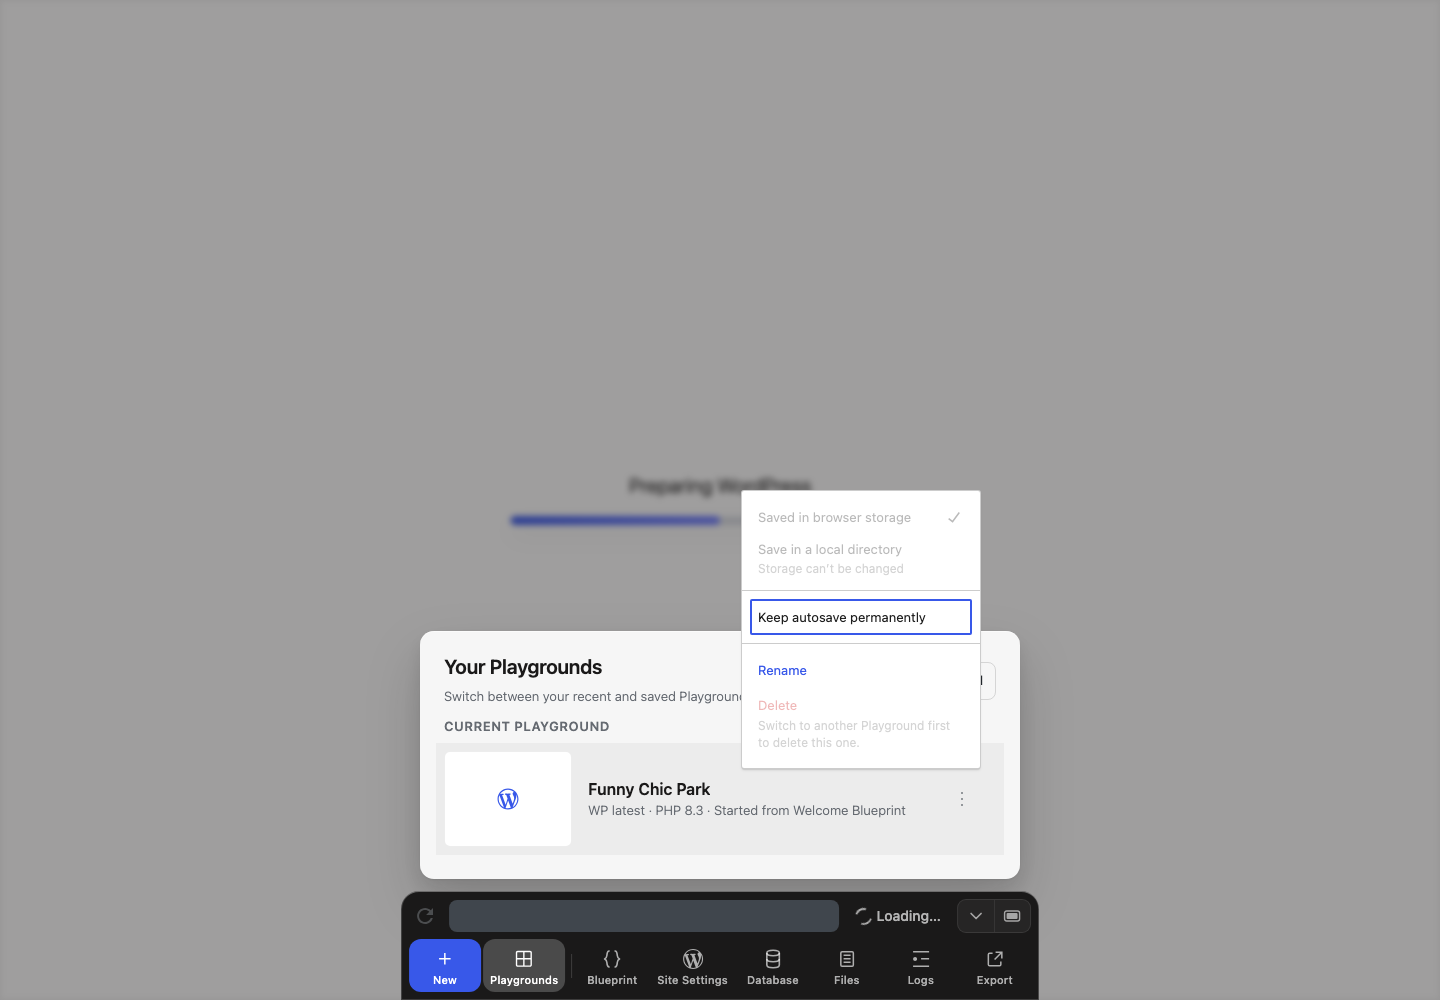Select Keep autosave permanently
This screenshot has width=1440, height=1000.
click(861, 617)
